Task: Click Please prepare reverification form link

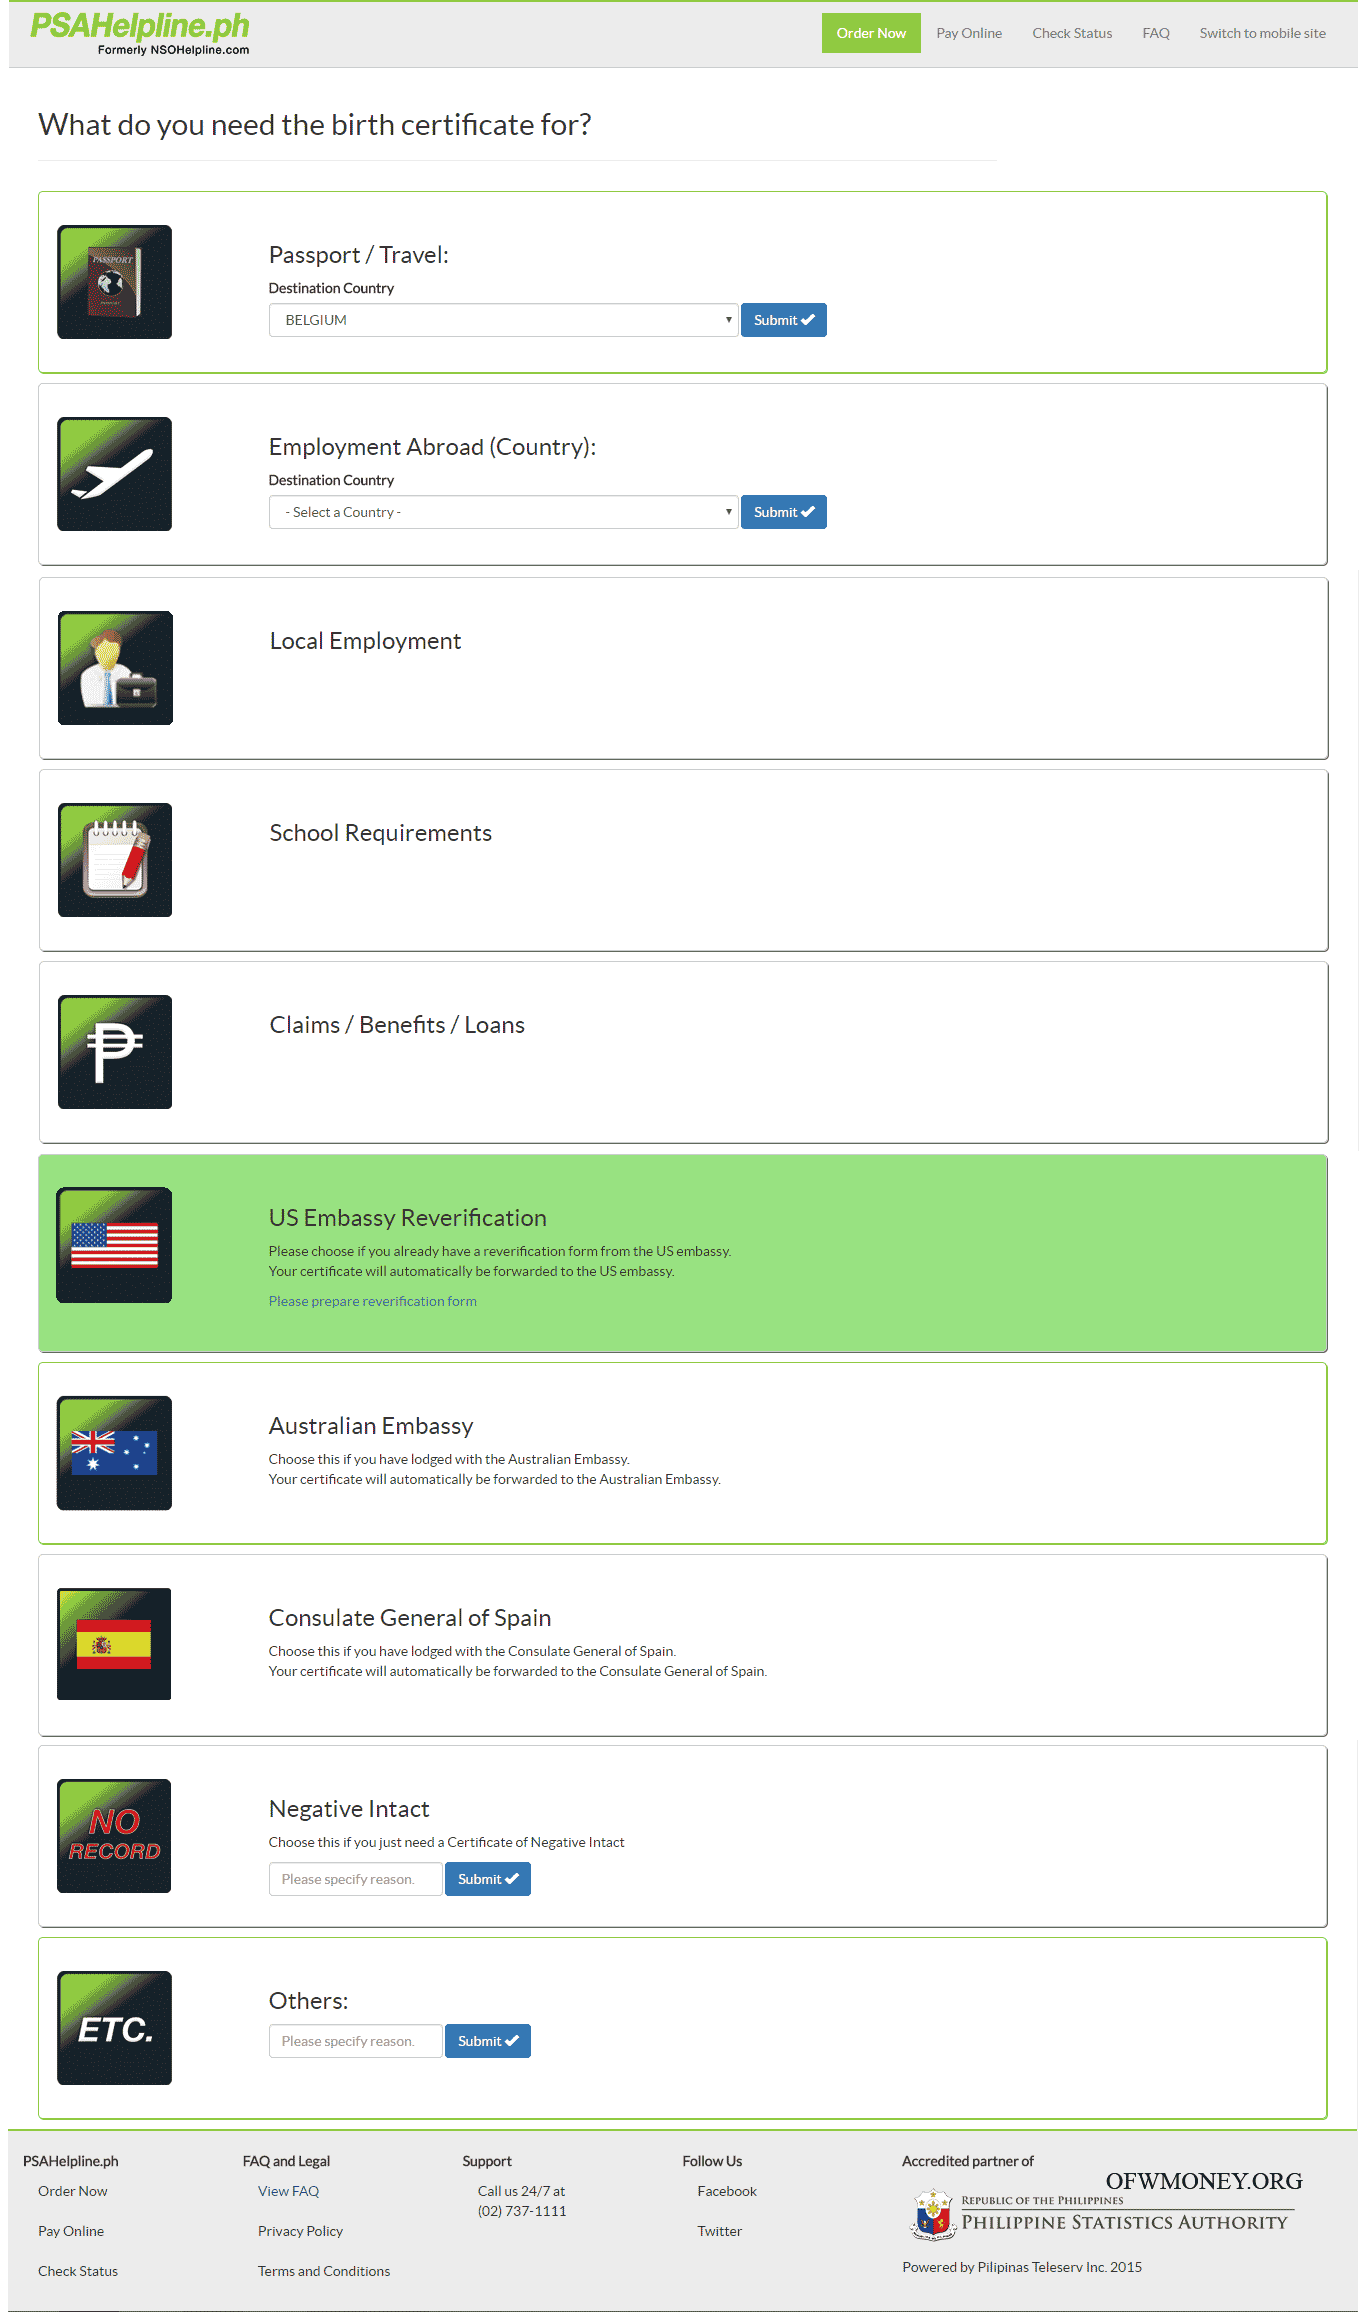Action: tap(372, 1301)
